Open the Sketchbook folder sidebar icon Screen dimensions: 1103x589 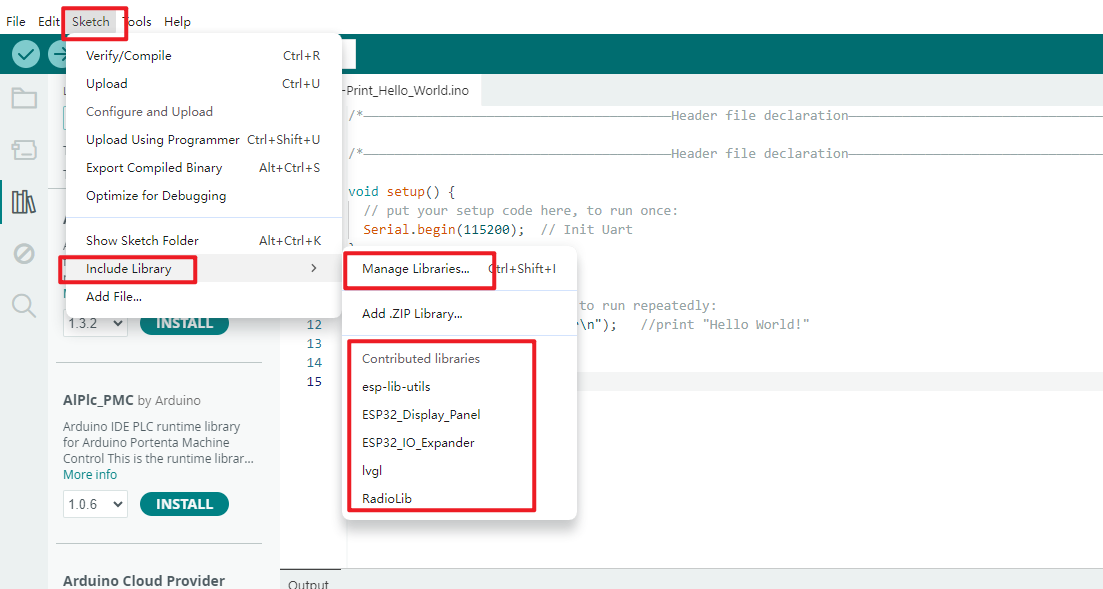pos(24,98)
